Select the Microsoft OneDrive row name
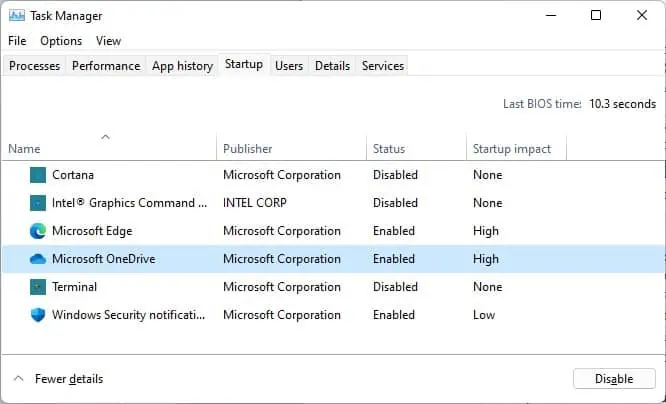This screenshot has height=404, width=666. pos(104,259)
